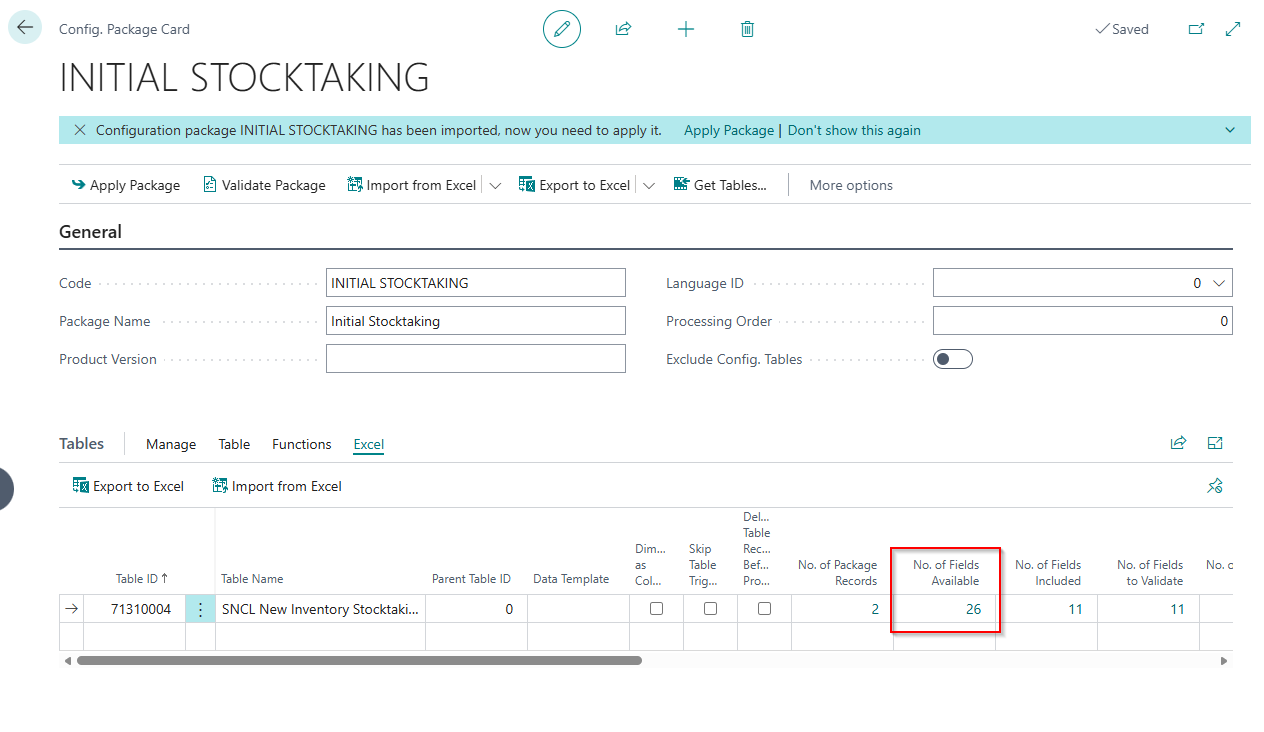Click No. of Fields Included value 11

coord(1075,609)
